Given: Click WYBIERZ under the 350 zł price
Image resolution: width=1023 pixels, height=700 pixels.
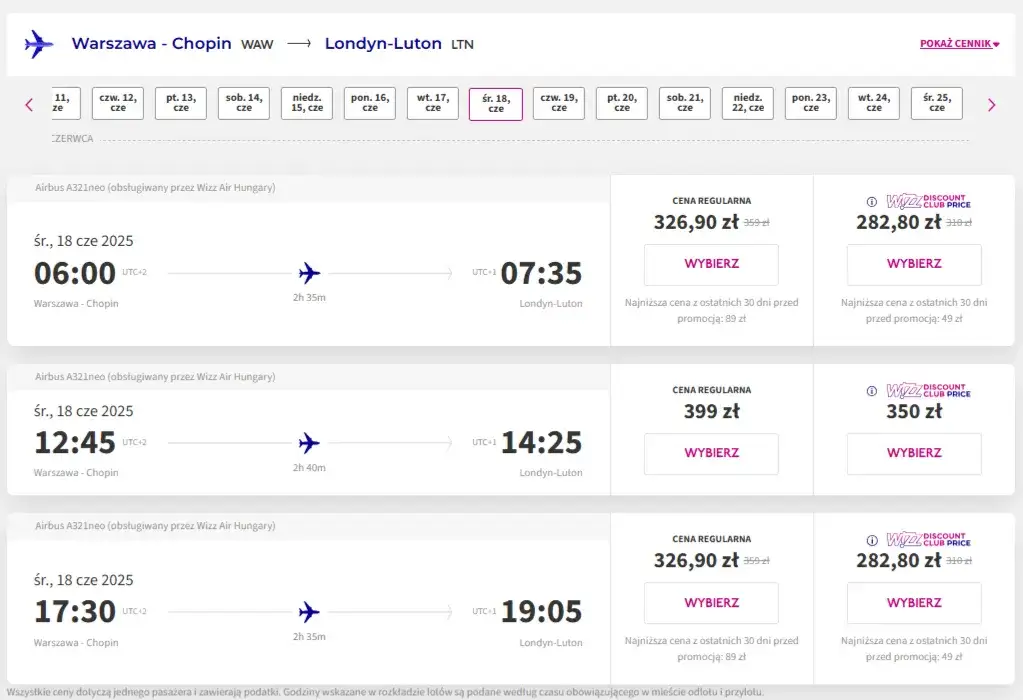Looking at the screenshot, I should (x=914, y=454).
